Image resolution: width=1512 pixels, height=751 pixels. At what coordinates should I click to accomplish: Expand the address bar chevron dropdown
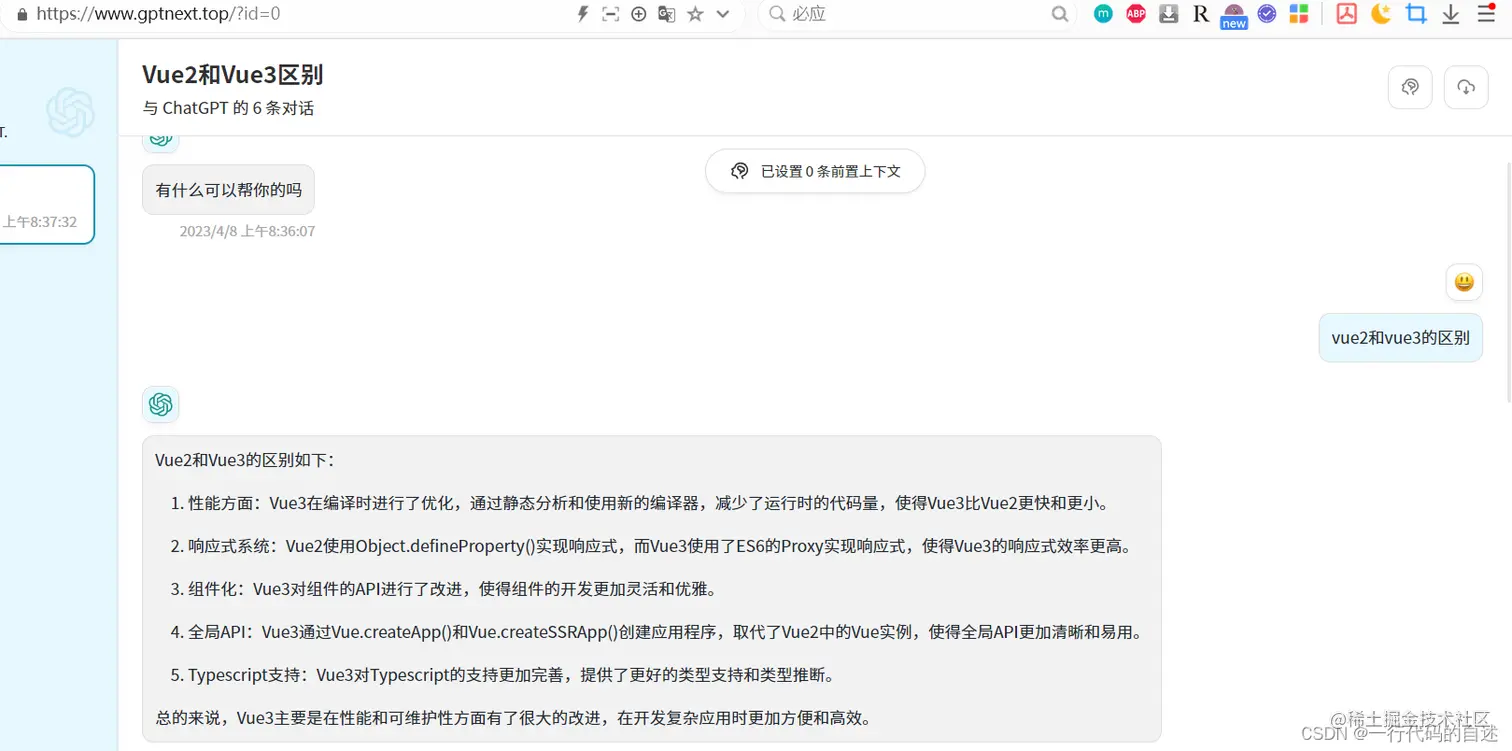point(723,14)
